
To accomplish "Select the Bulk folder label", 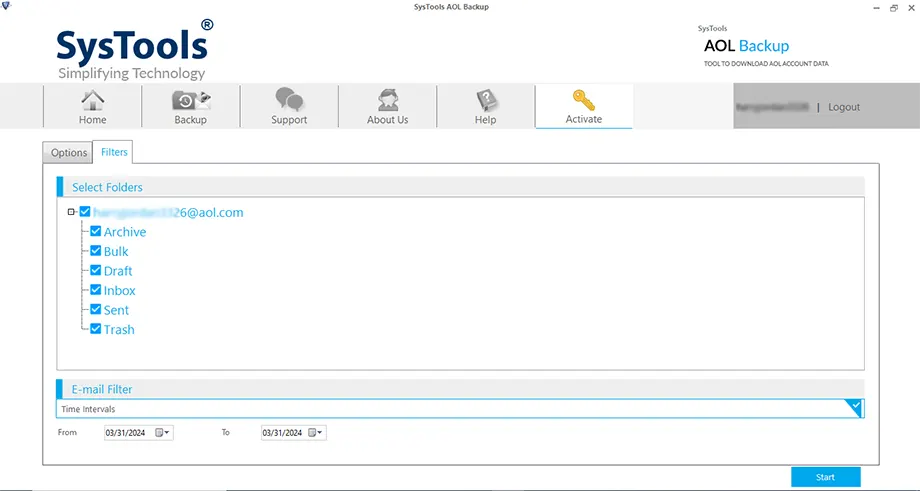I will coord(116,251).
